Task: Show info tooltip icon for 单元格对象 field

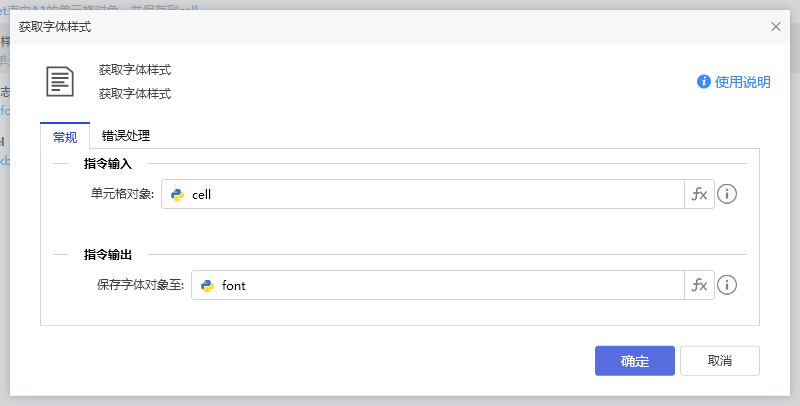Action: click(728, 194)
